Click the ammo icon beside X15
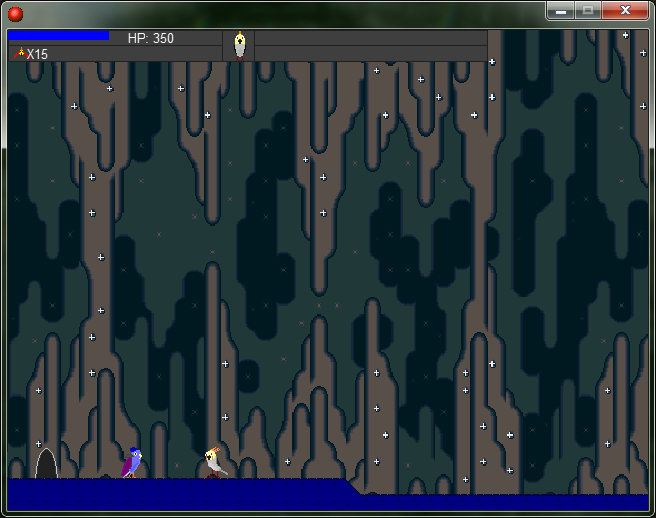 19,53
